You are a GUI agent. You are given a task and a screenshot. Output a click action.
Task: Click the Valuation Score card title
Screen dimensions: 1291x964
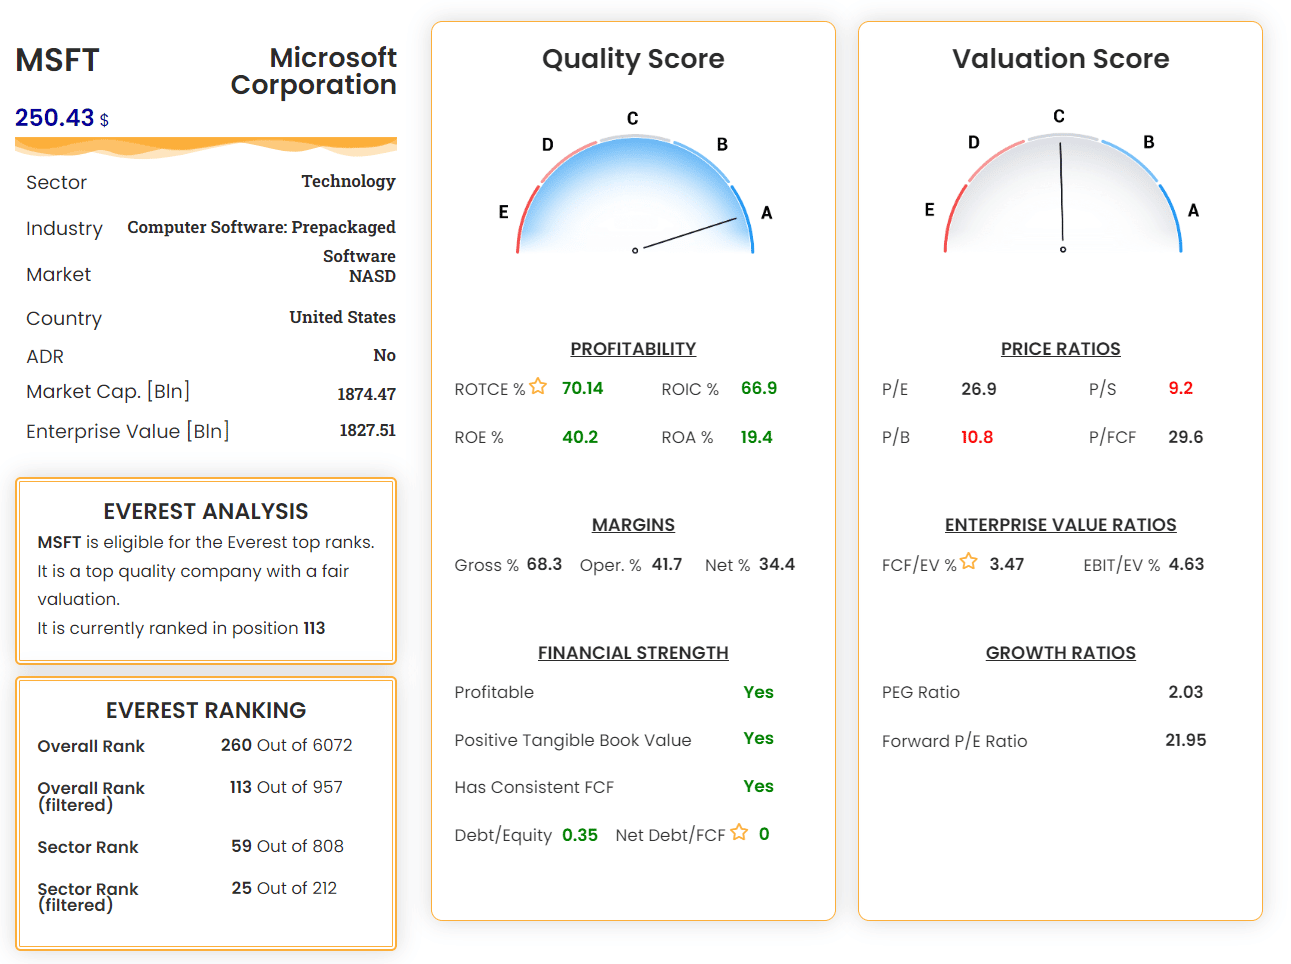tap(1061, 59)
